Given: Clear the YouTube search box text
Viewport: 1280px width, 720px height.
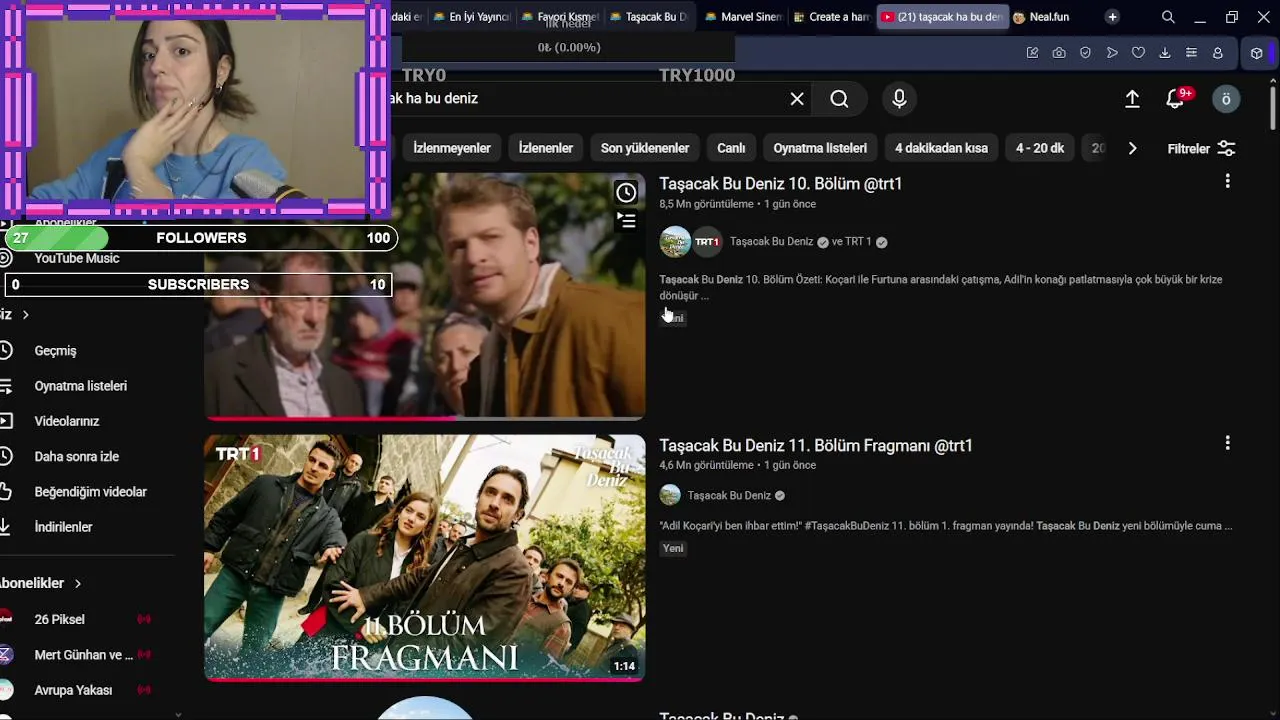Looking at the screenshot, I should (797, 99).
